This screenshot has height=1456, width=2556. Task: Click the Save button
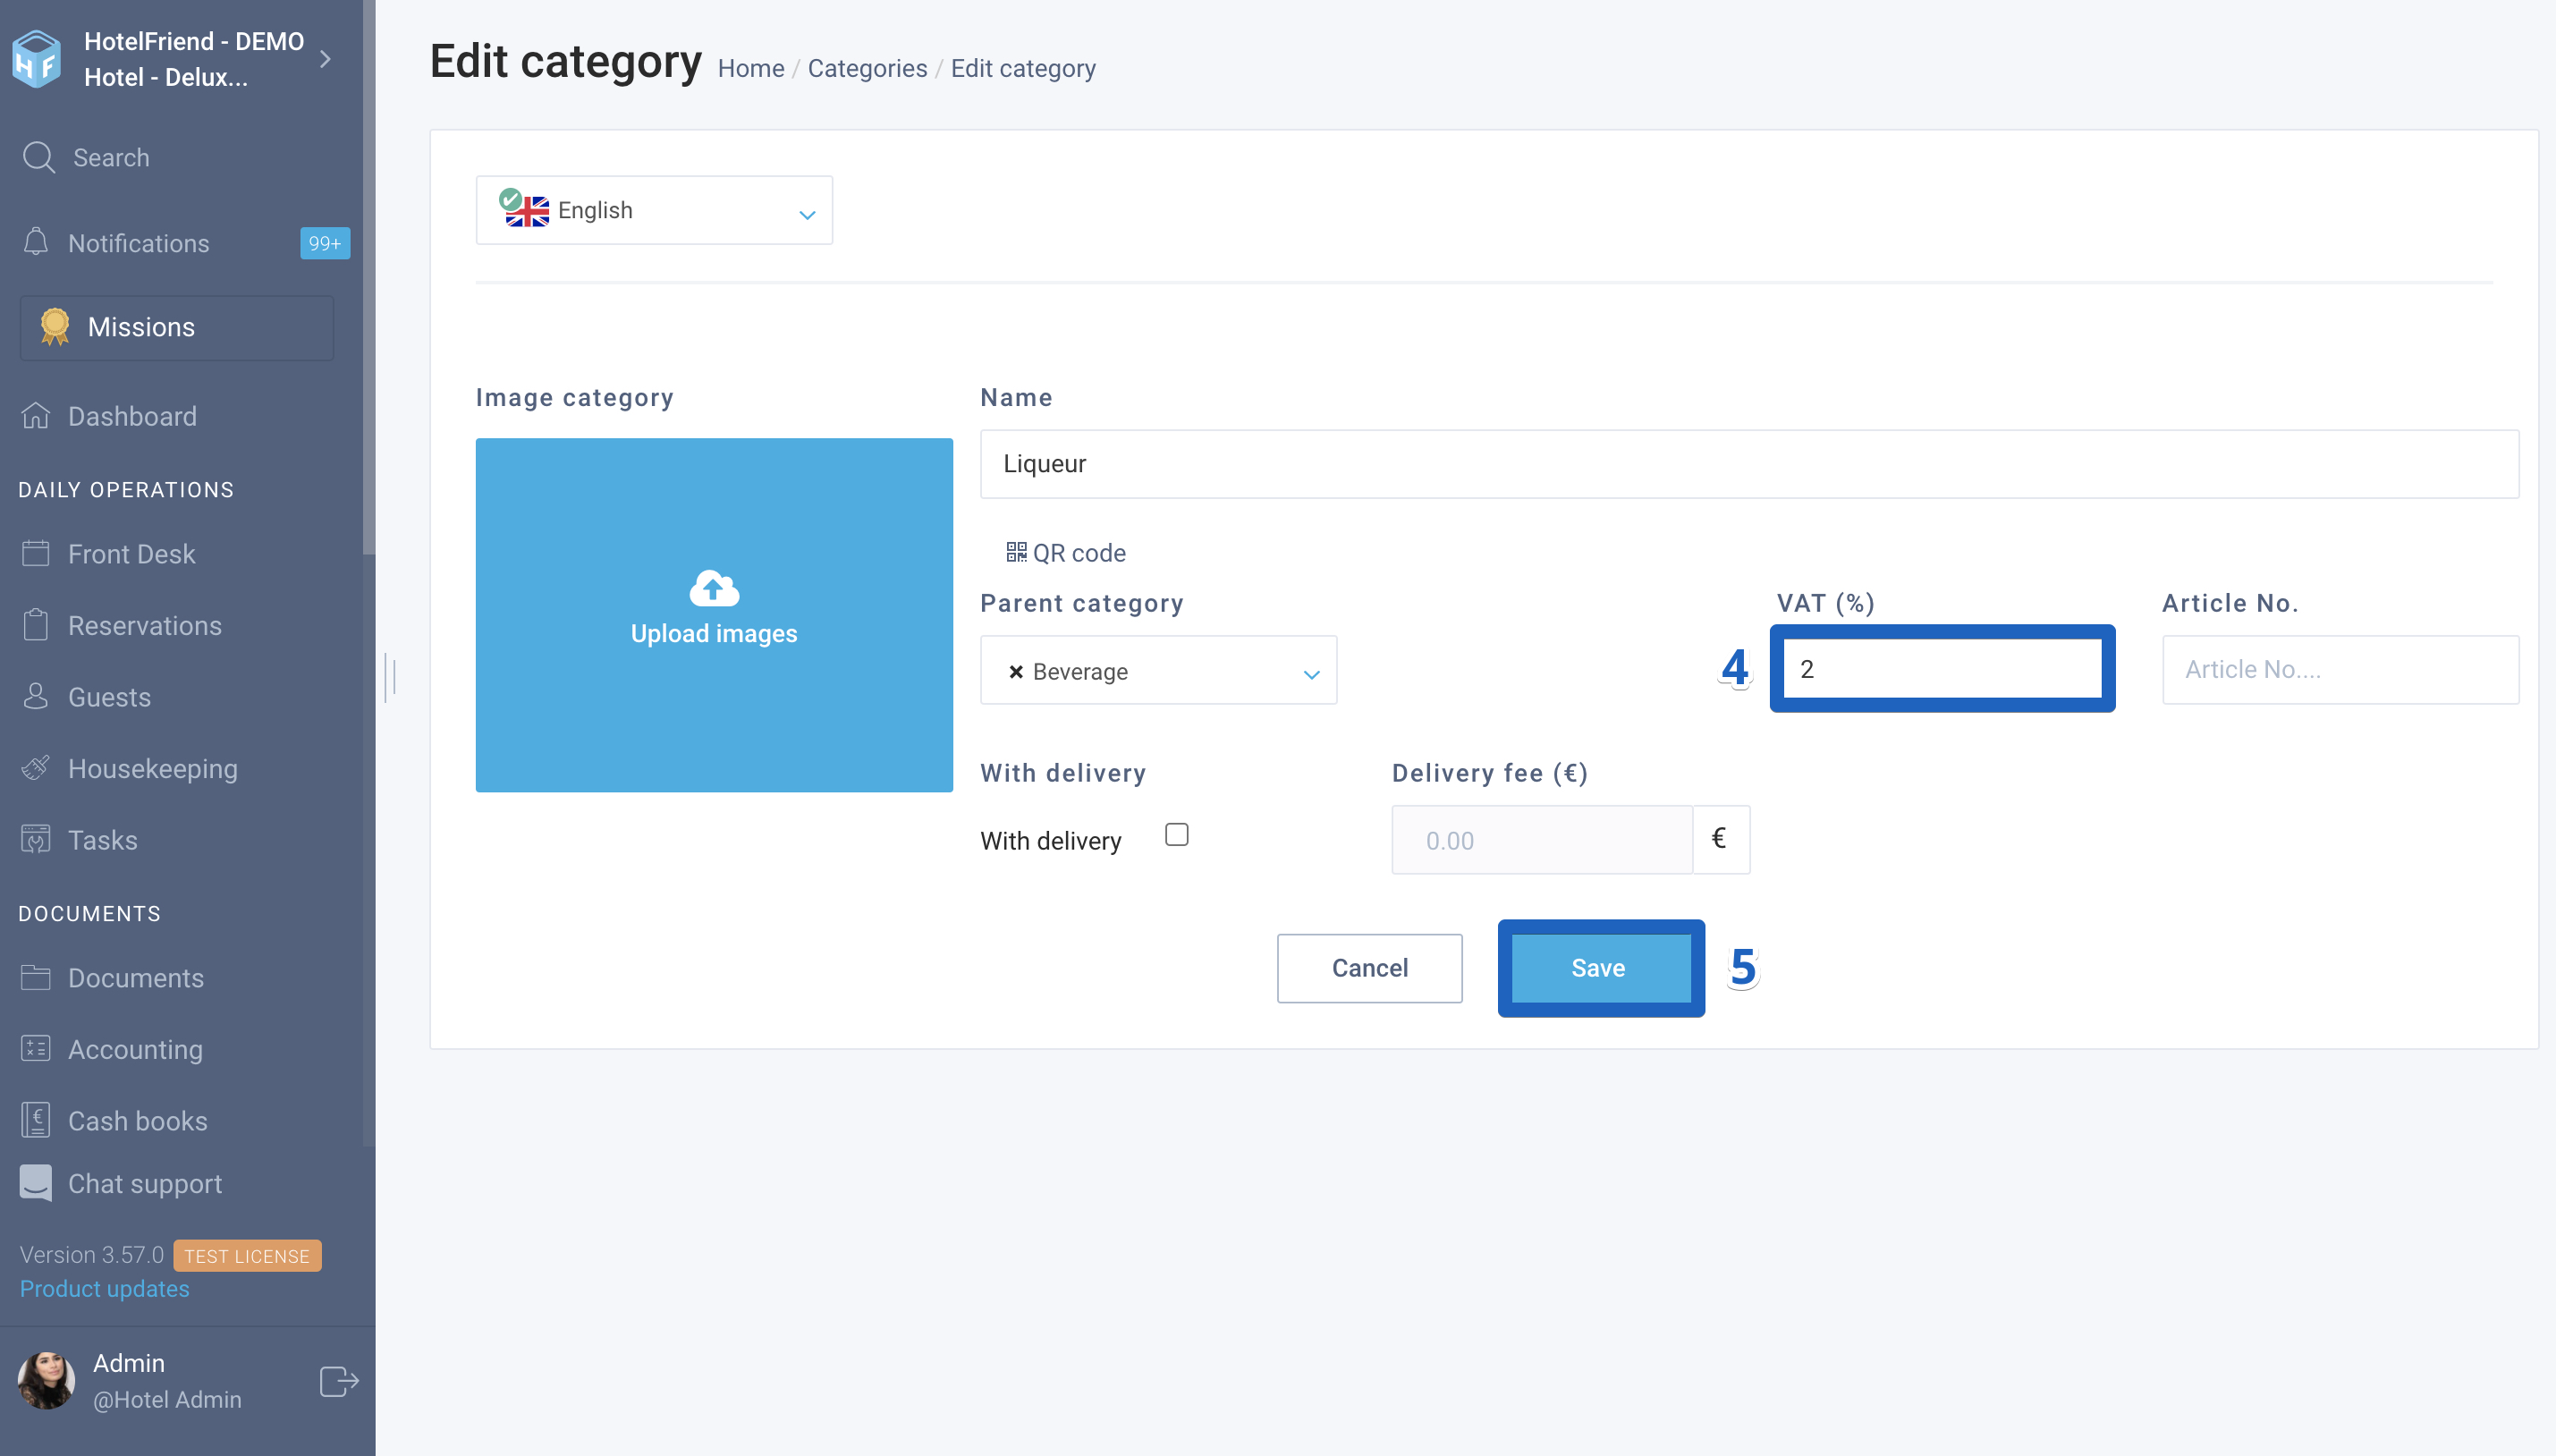coord(1600,968)
